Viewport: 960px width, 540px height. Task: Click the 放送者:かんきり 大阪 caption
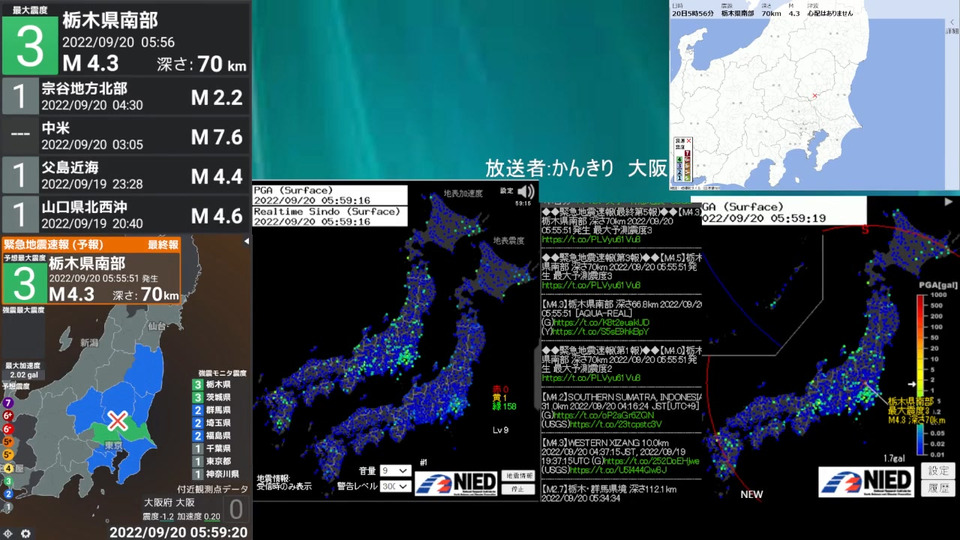[576, 168]
